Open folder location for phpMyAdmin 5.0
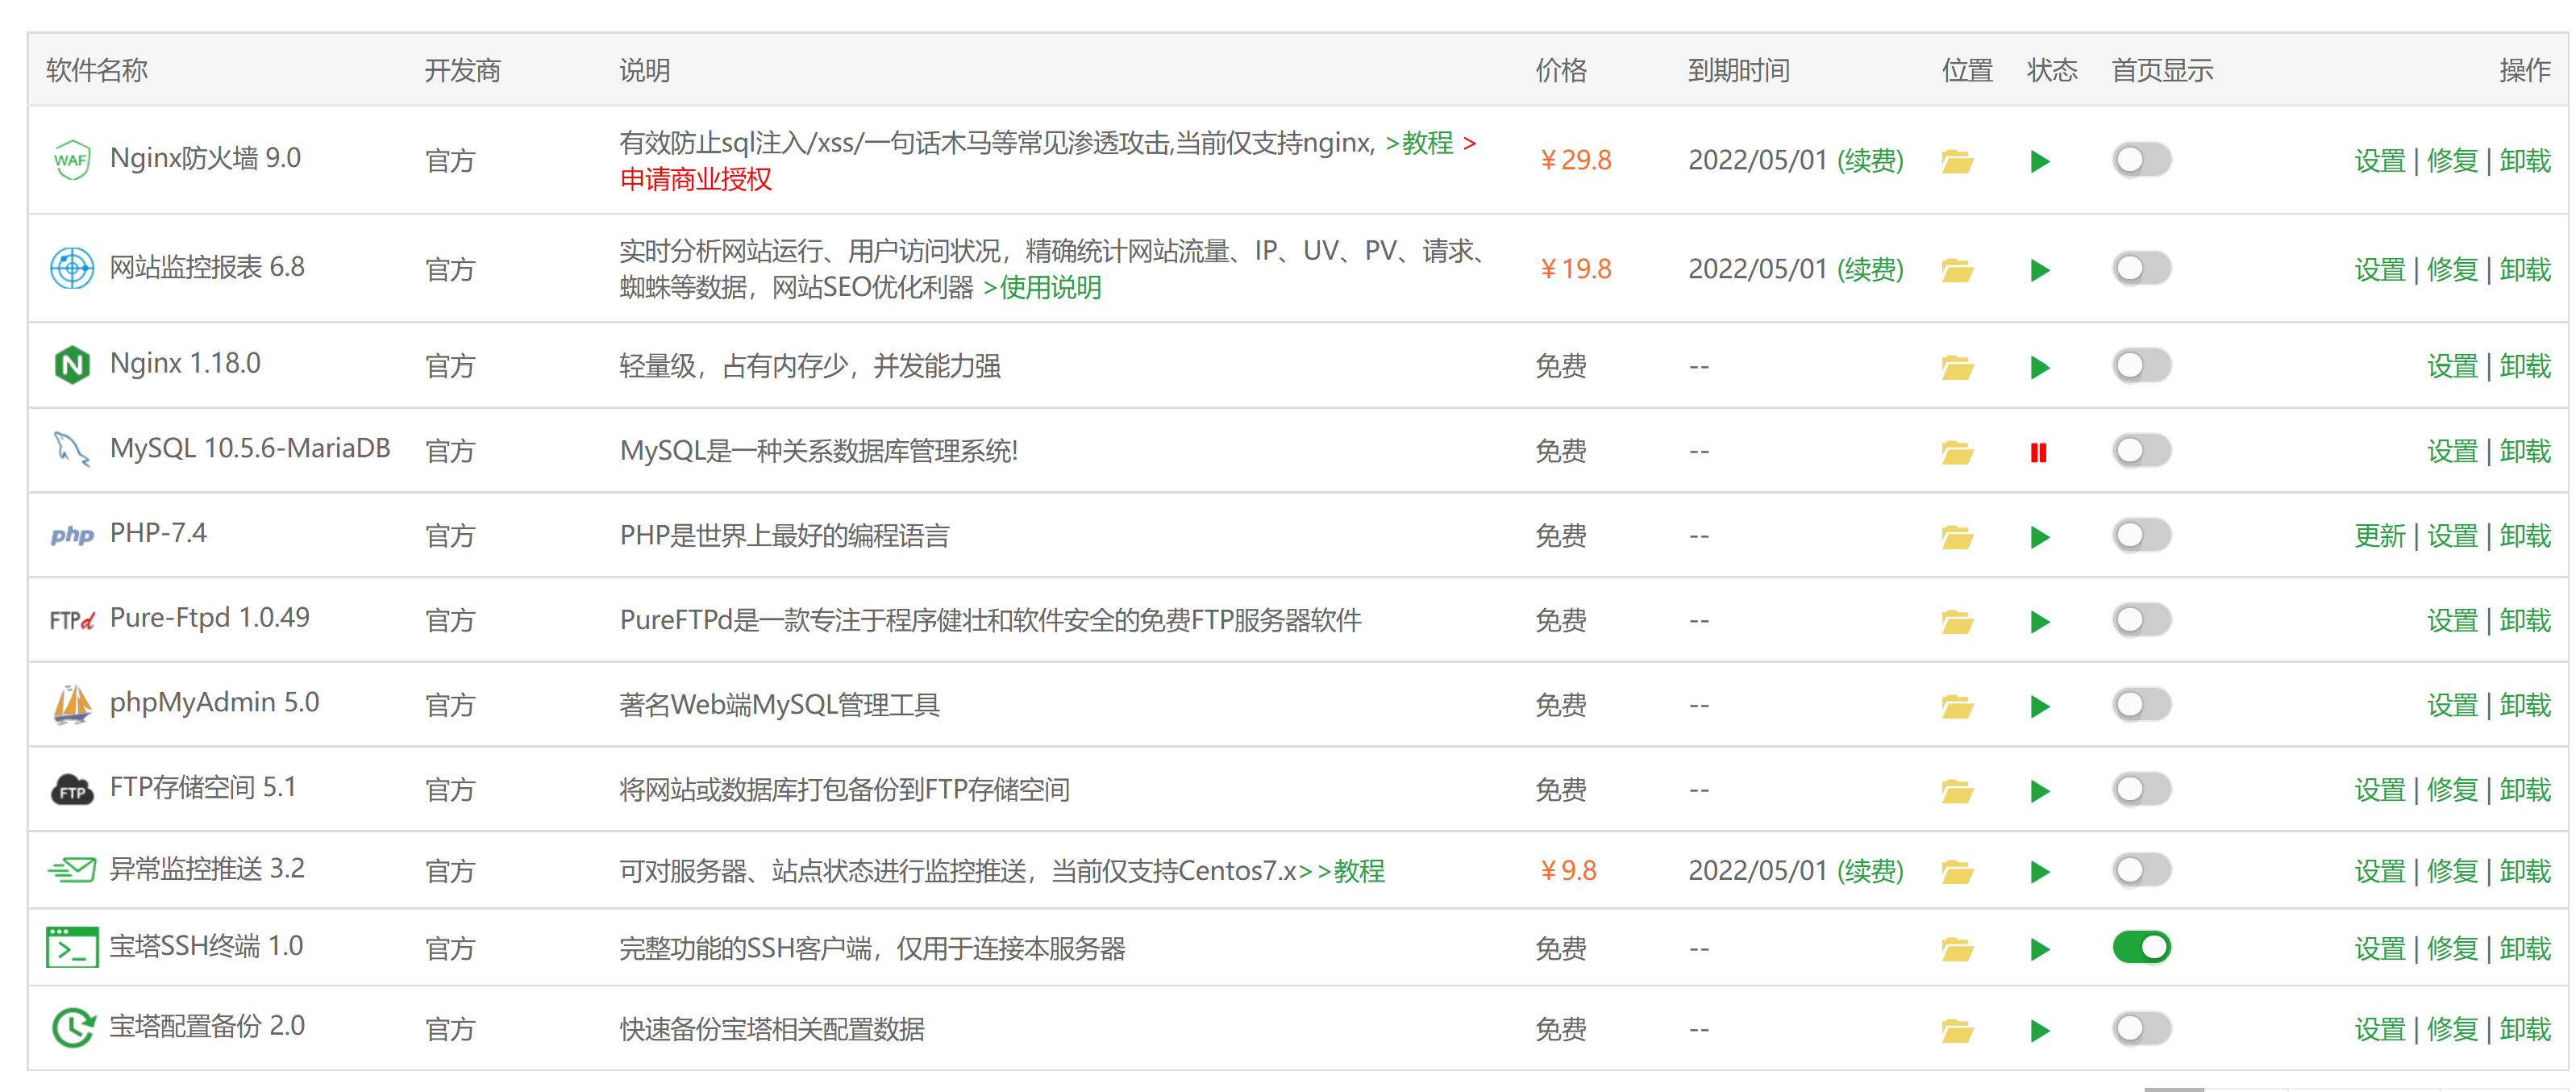This screenshot has width=2576, height=1092. click(x=1957, y=707)
